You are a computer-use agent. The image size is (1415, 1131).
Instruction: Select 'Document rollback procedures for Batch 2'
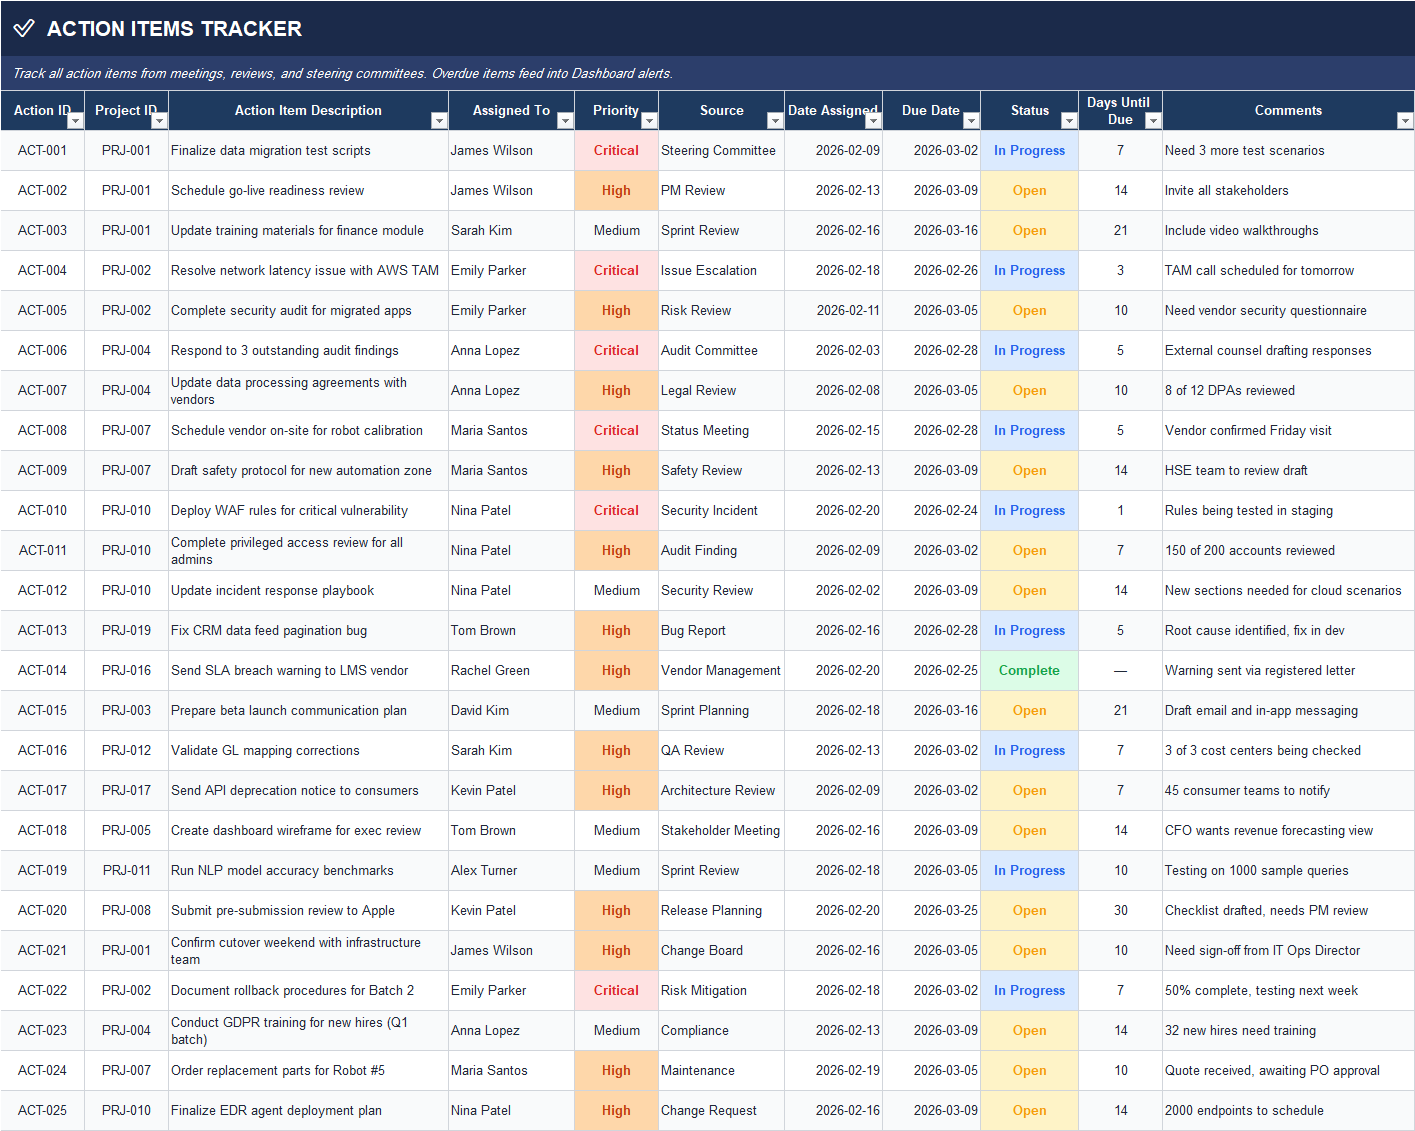(308, 991)
